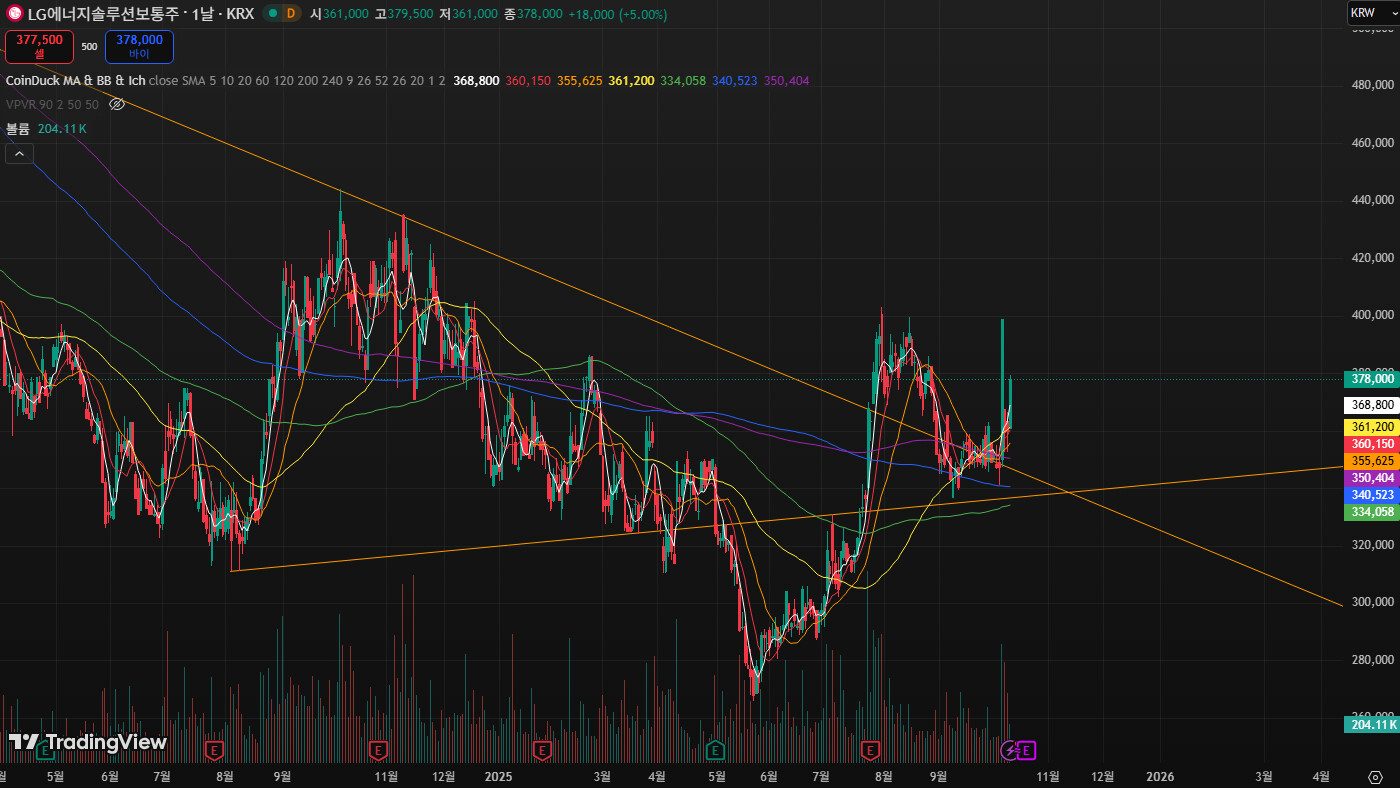Viewport: 1400px width, 788px height.
Task: Toggle VPVR indicator visibility eye icon
Action: (116, 104)
